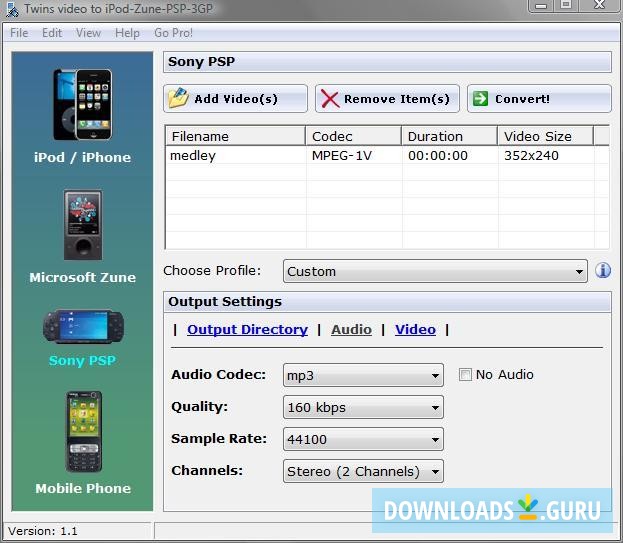Click the Codec column header
Viewport: 623px width, 543px height.
coord(354,136)
